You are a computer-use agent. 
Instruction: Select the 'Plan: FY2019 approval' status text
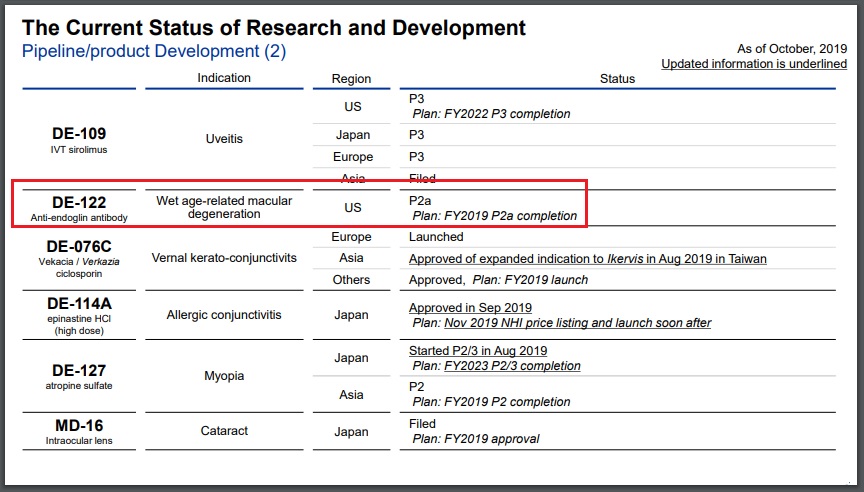[x=476, y=439]
